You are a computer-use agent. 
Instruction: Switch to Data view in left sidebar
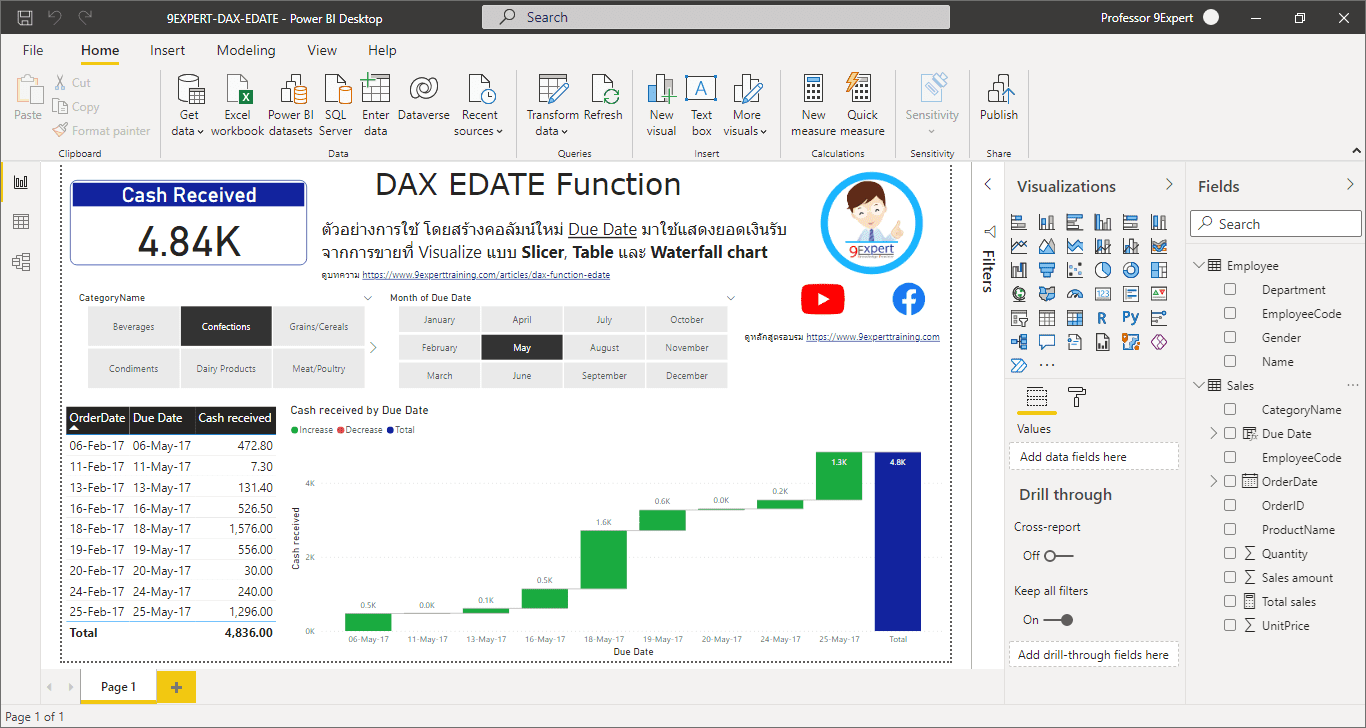22,221
